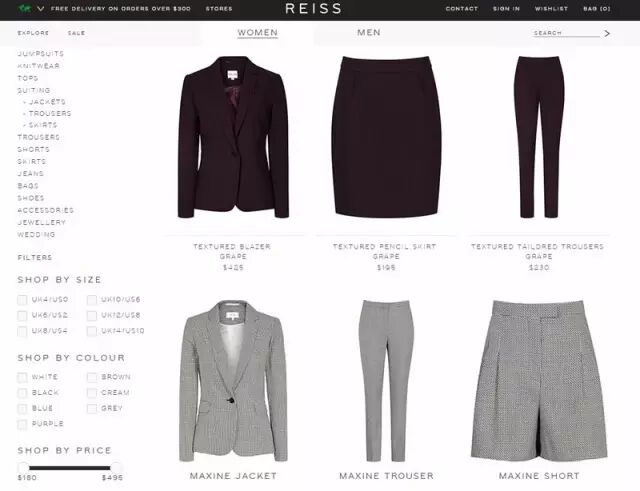
Task: Collapse the Suiting category in sidebar
Action: (x=34, y=90)
